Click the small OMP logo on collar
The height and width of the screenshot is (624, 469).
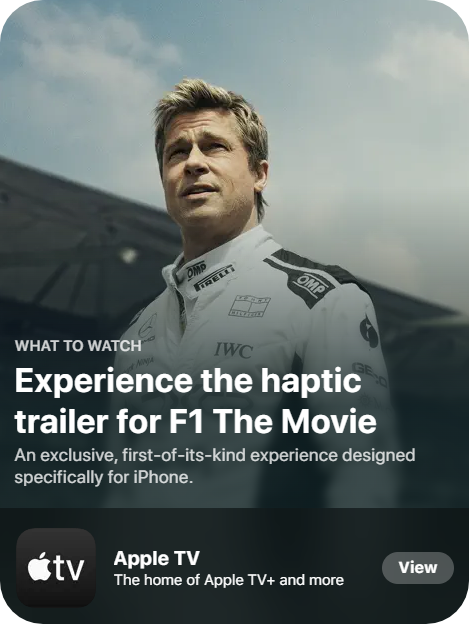[196, 269]
